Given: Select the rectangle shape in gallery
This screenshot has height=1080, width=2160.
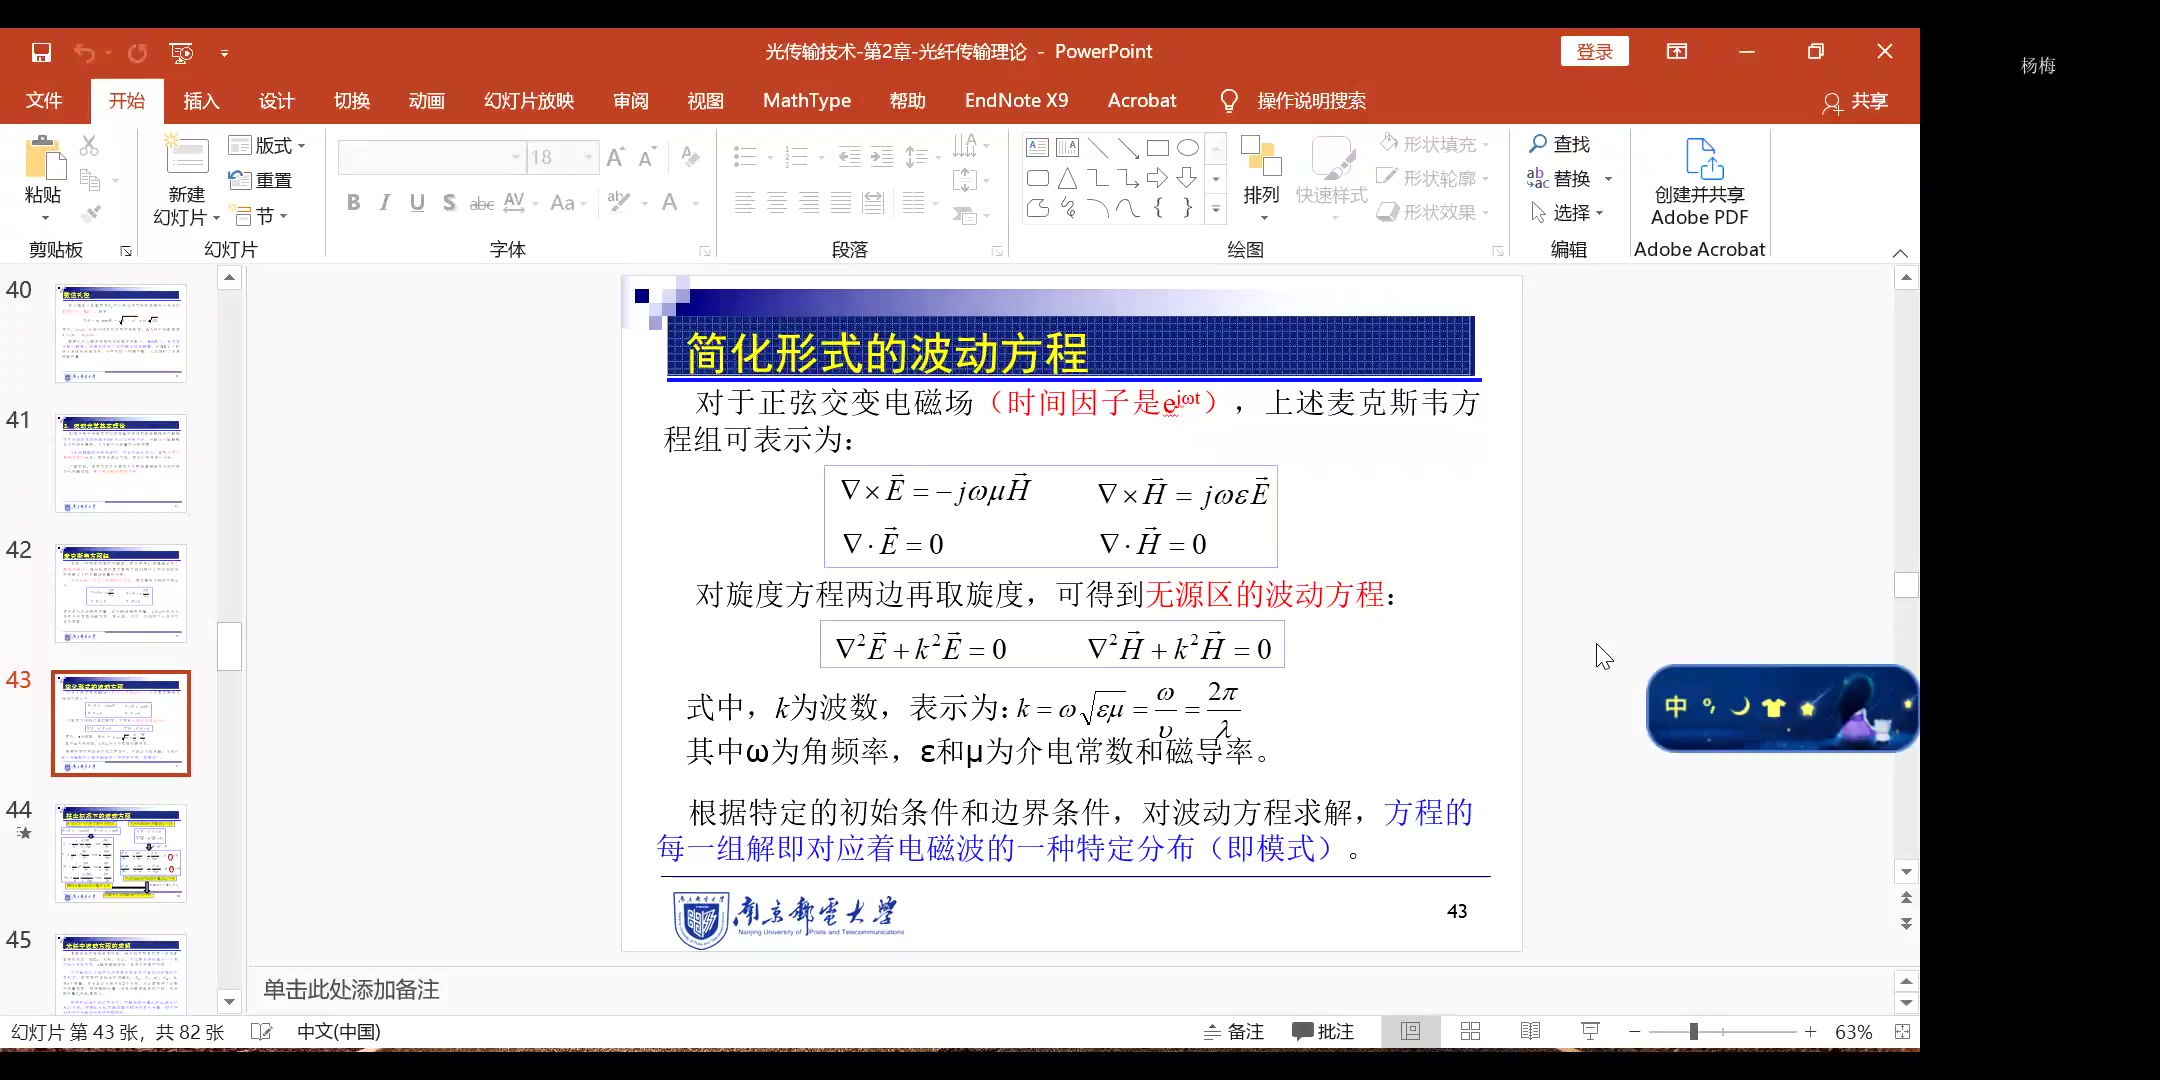Looking at the screenshot, I should 1158,147.
